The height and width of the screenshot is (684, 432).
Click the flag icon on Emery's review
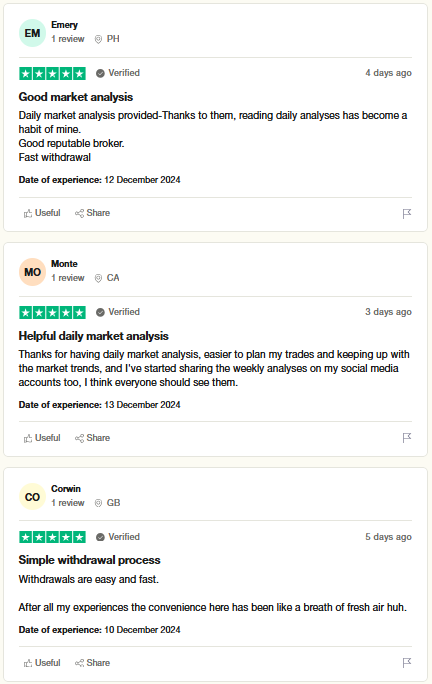tap(407, 213)
